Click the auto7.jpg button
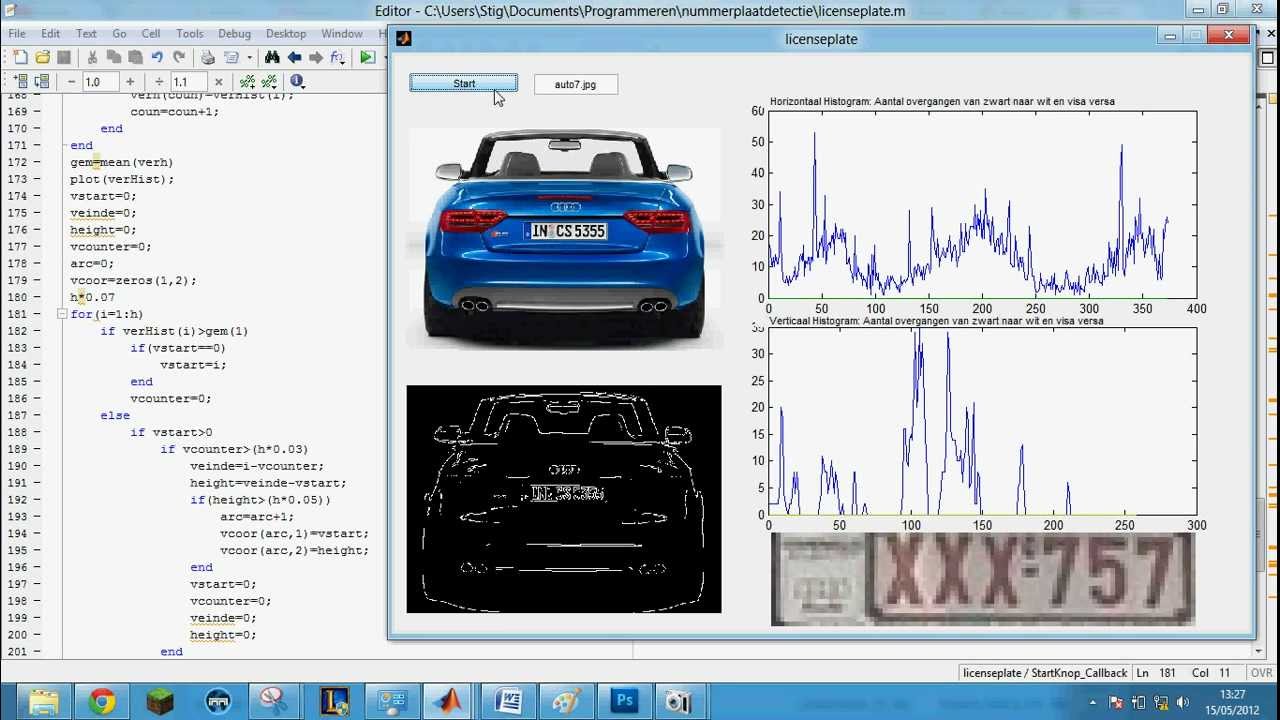Viewport: 1280px width, 720px height. 575,84
